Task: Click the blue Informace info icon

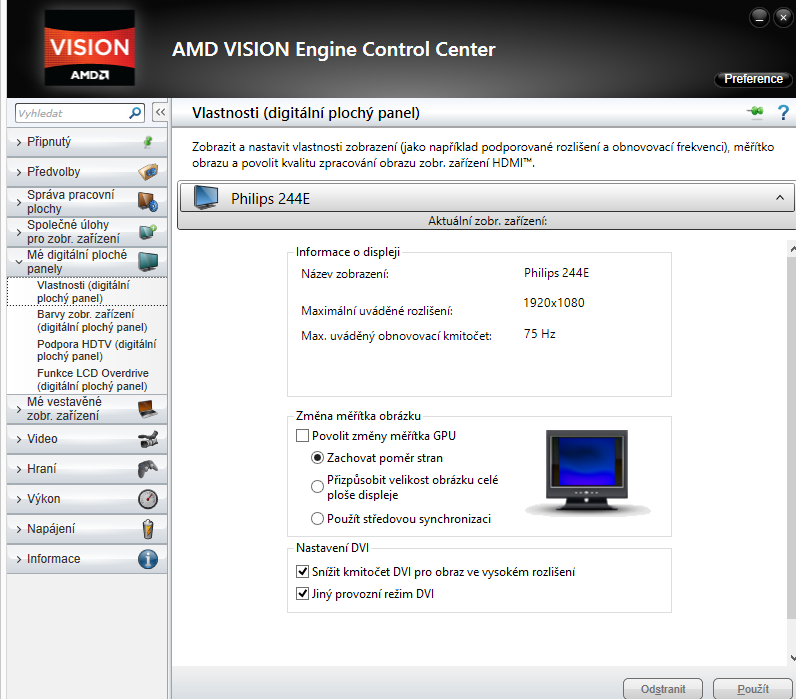Action: [148, 559]
